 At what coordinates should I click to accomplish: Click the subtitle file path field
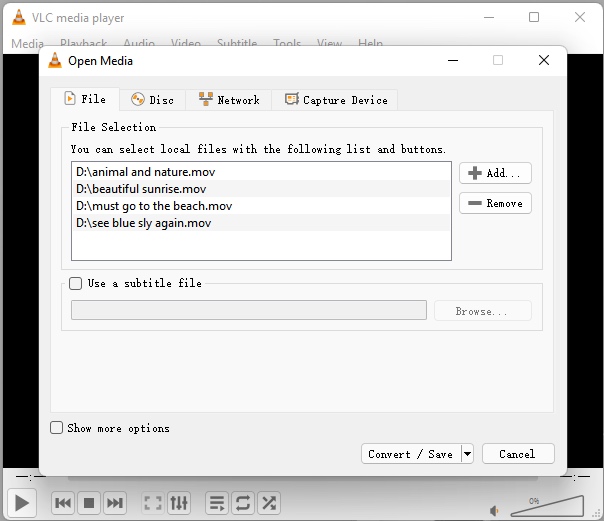pos(249,310)
